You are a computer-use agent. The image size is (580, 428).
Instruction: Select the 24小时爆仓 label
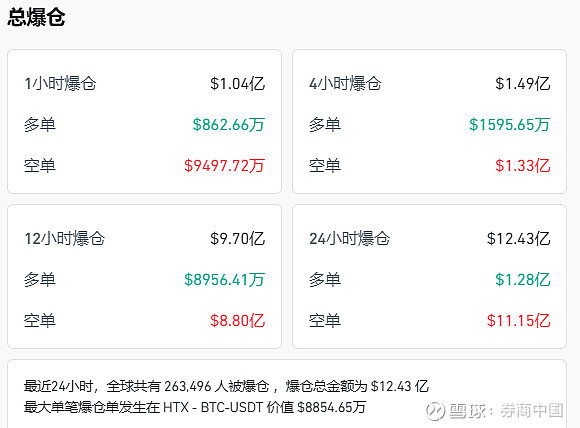(x=350, y=239)
